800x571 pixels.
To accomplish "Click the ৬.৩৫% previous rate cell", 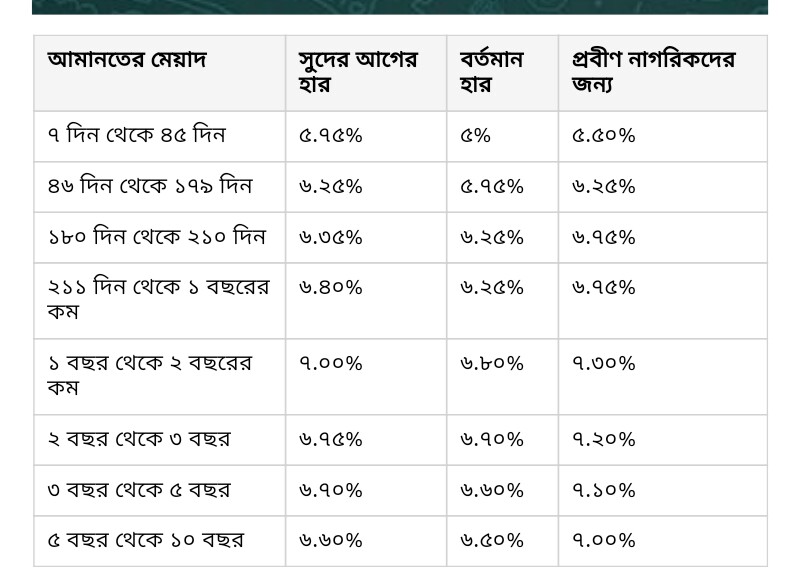I will [366, 238].
